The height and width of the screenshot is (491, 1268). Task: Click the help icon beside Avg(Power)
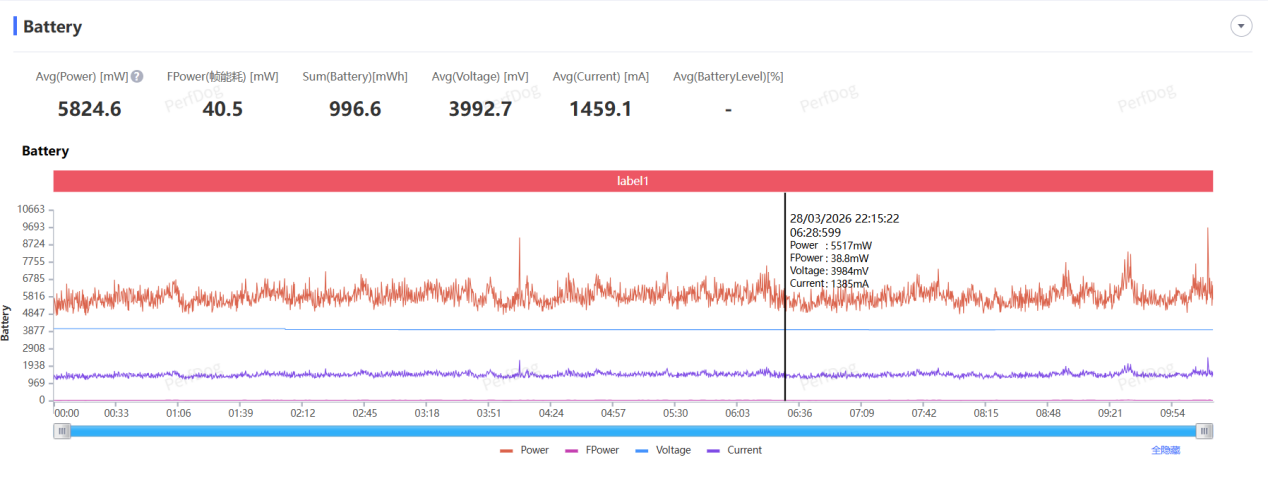click(137, 77)
